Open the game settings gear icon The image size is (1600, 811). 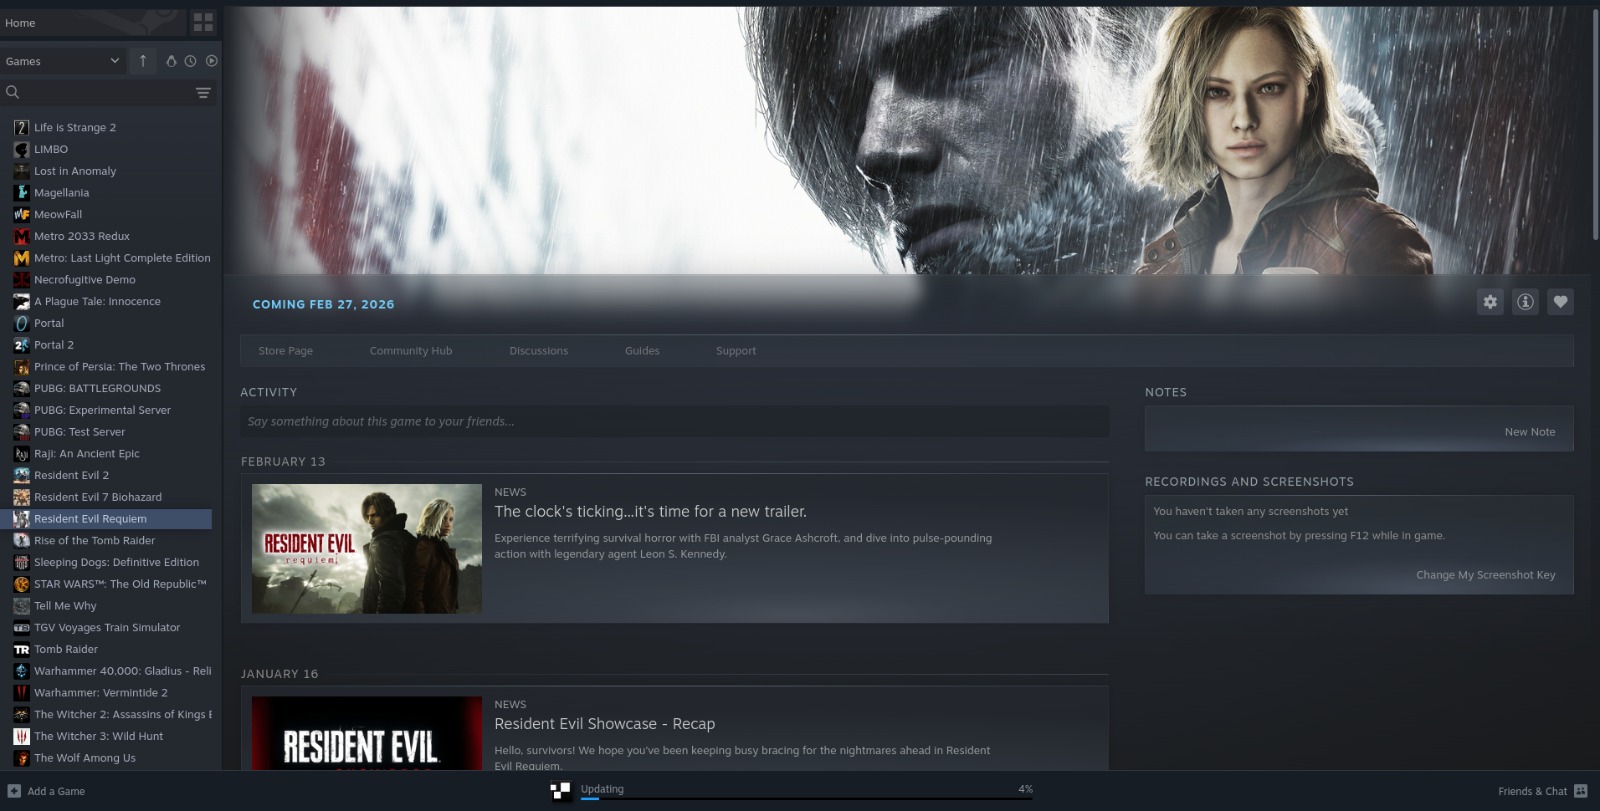click(1490, 302)
